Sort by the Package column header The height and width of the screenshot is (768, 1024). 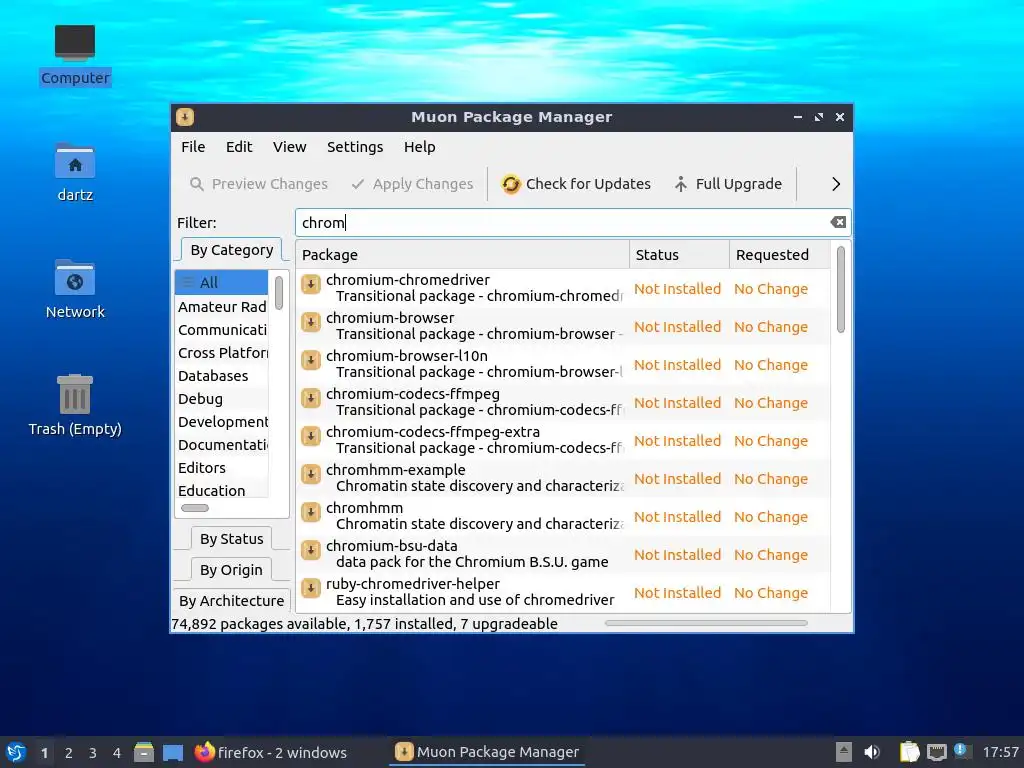[462, 255]
